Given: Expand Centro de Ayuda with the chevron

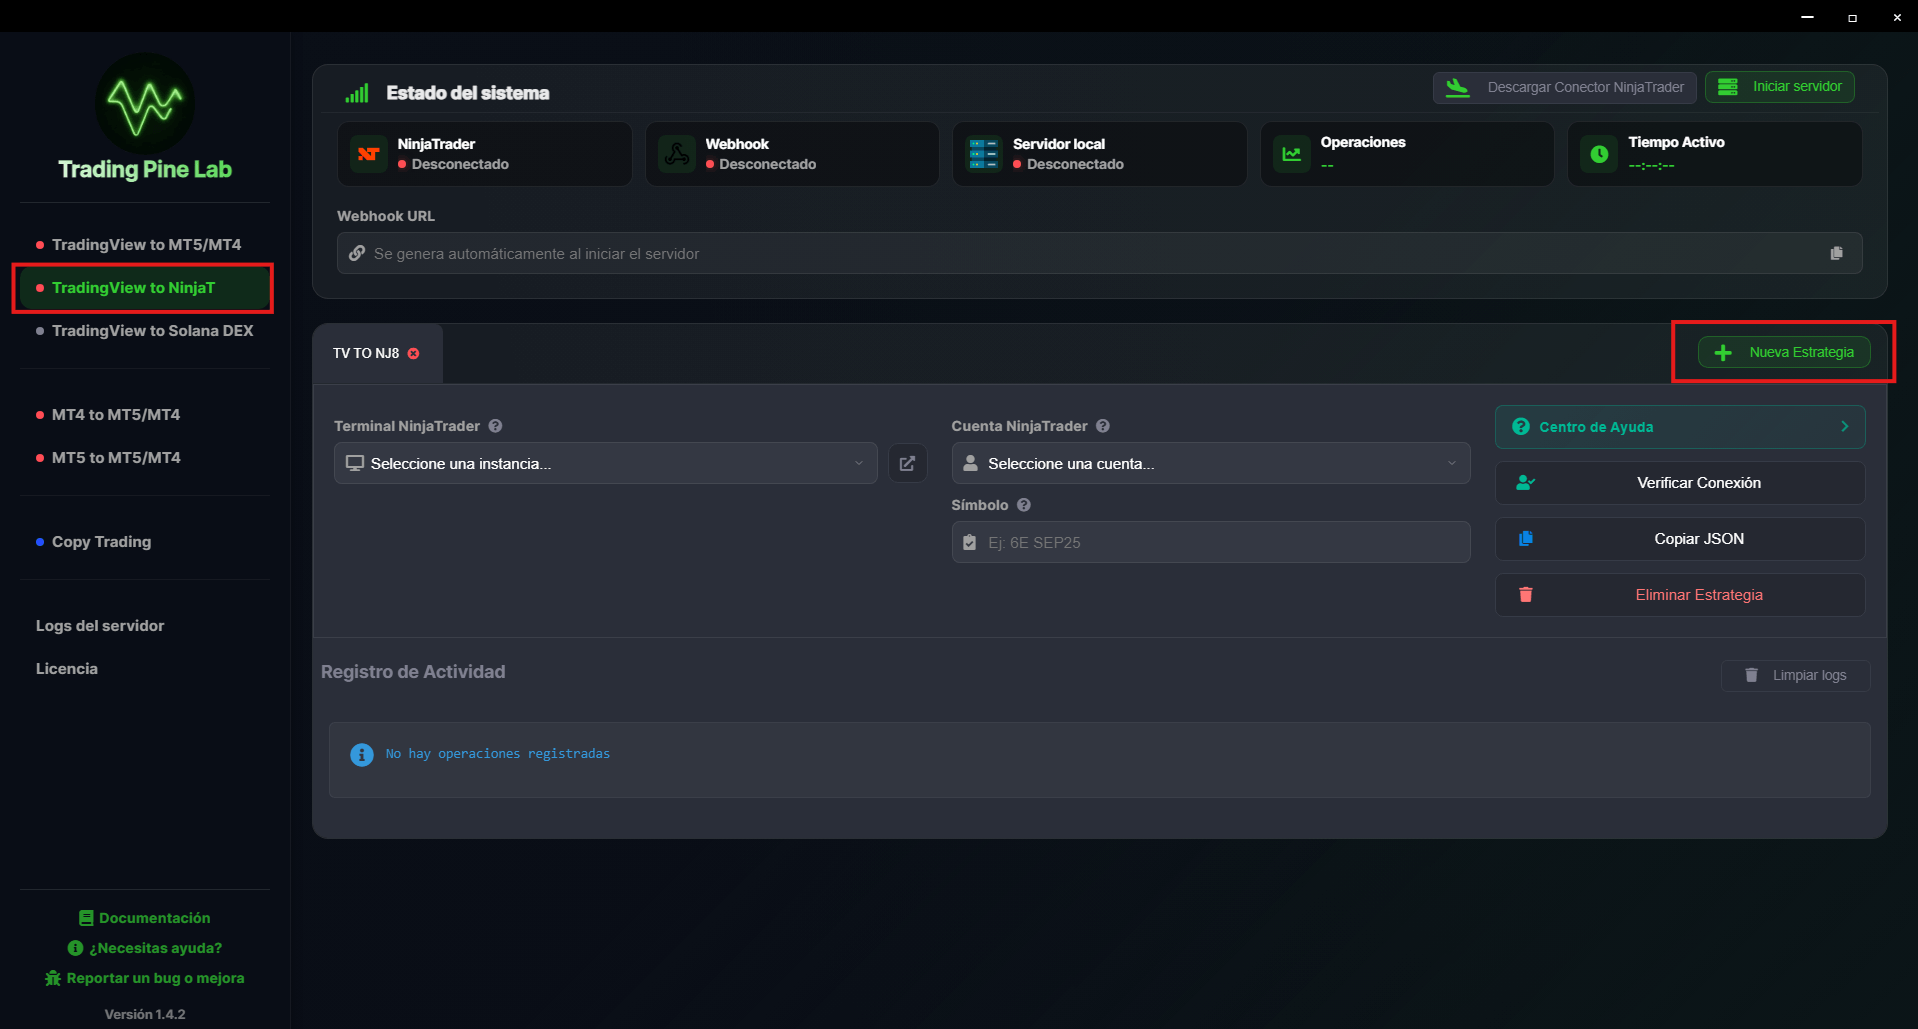Looking at the screenshot, I should tap(1844, 426).
